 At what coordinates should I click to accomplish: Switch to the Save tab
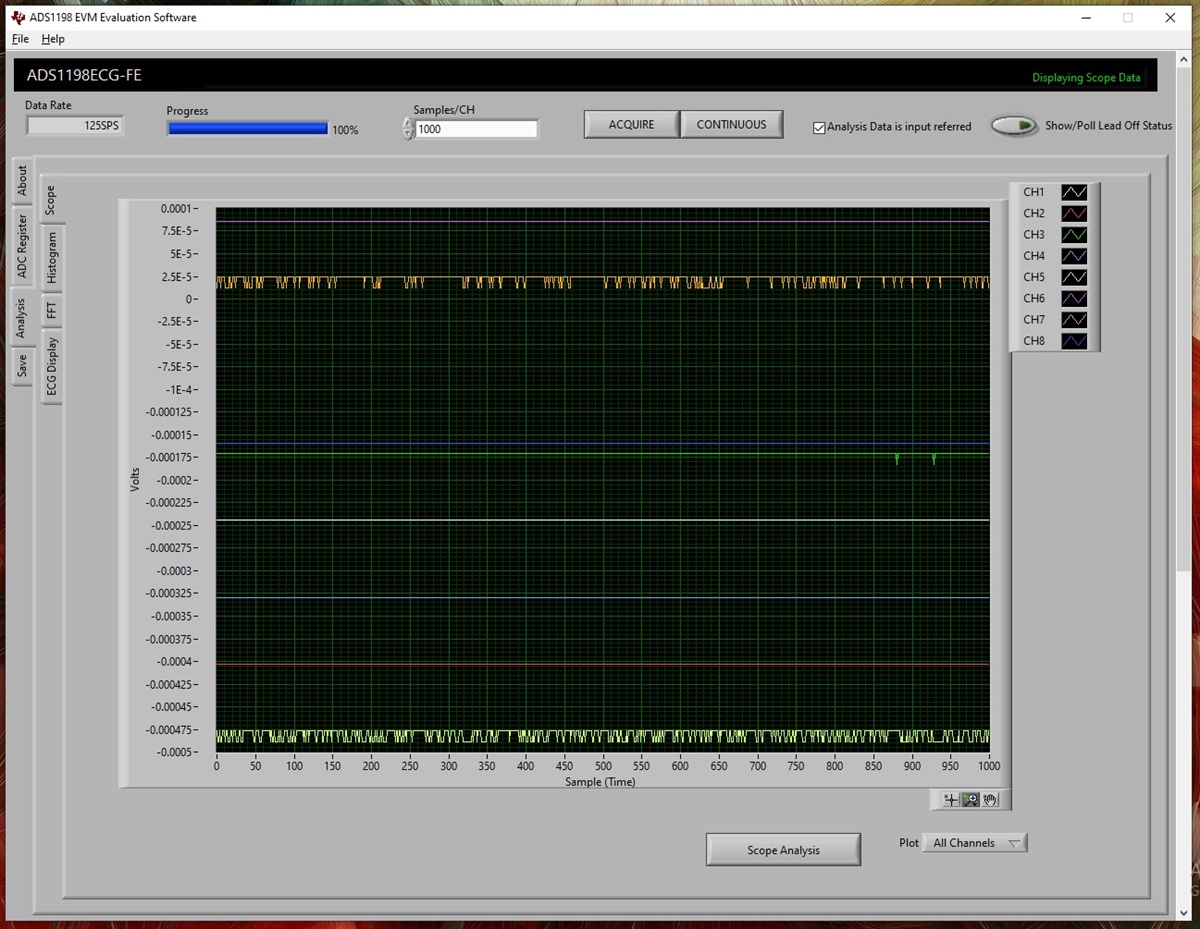tap(22, 366)
